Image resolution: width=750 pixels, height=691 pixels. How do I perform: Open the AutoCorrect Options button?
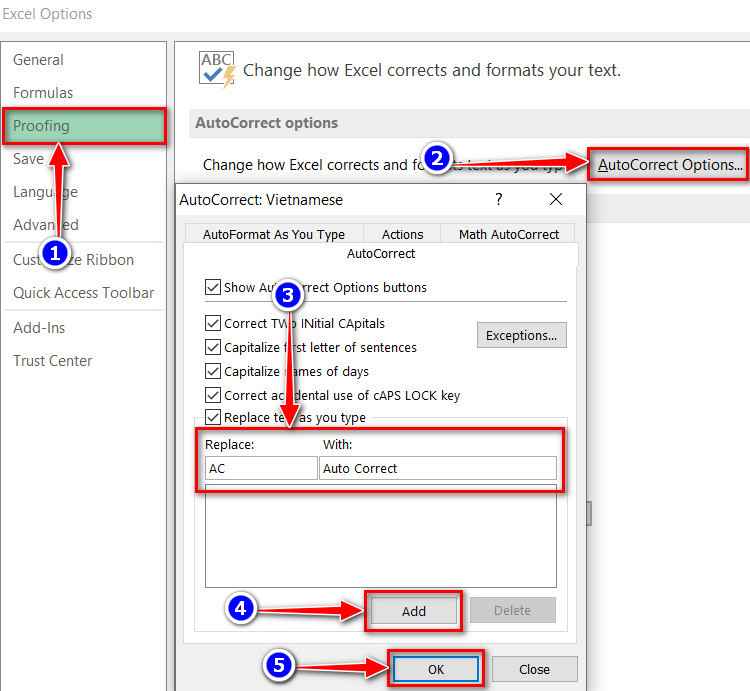pos(669,165)
